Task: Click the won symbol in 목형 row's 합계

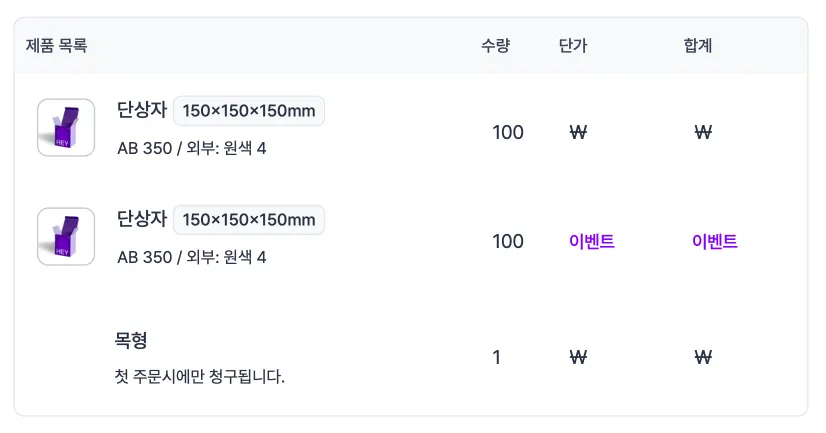Action: pos(703,358)
